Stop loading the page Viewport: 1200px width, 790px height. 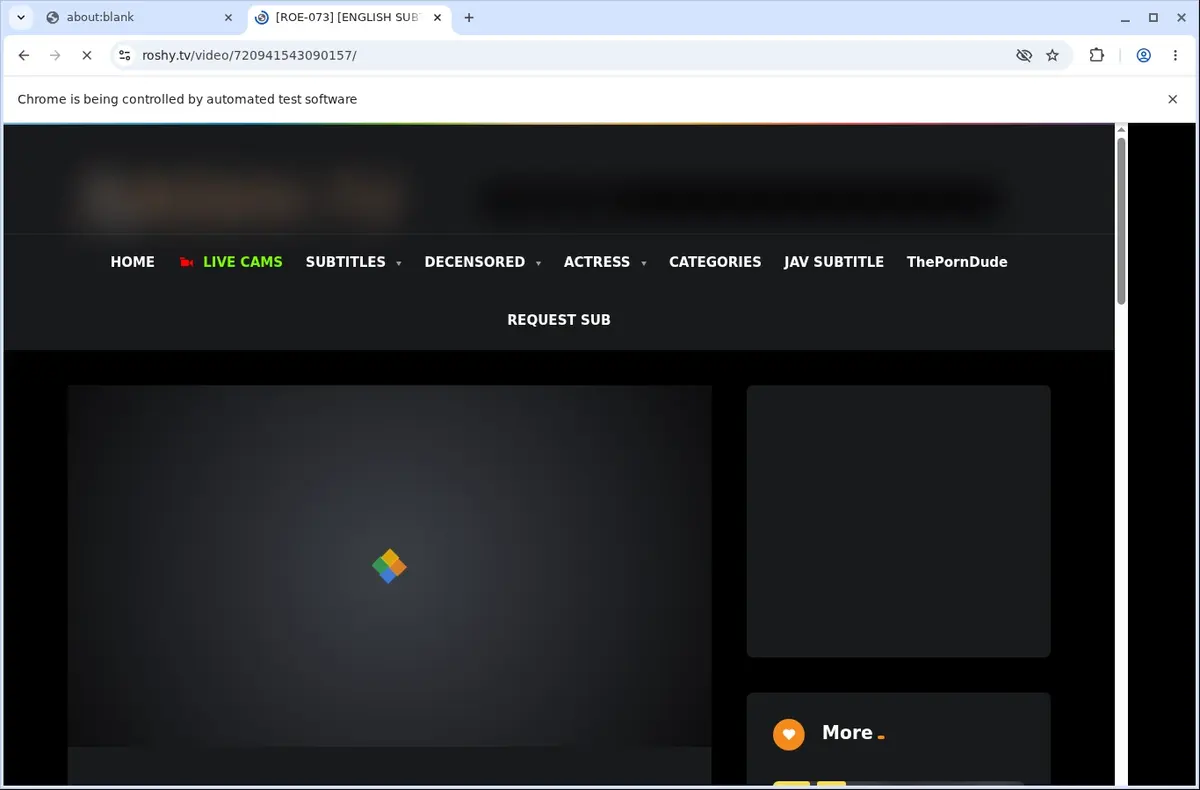point(87,56)
